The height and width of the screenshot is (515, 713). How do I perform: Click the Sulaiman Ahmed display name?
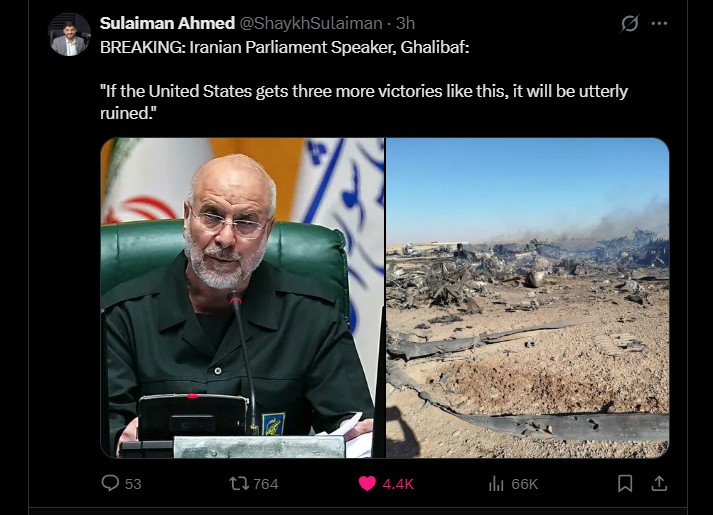[167, 23]
